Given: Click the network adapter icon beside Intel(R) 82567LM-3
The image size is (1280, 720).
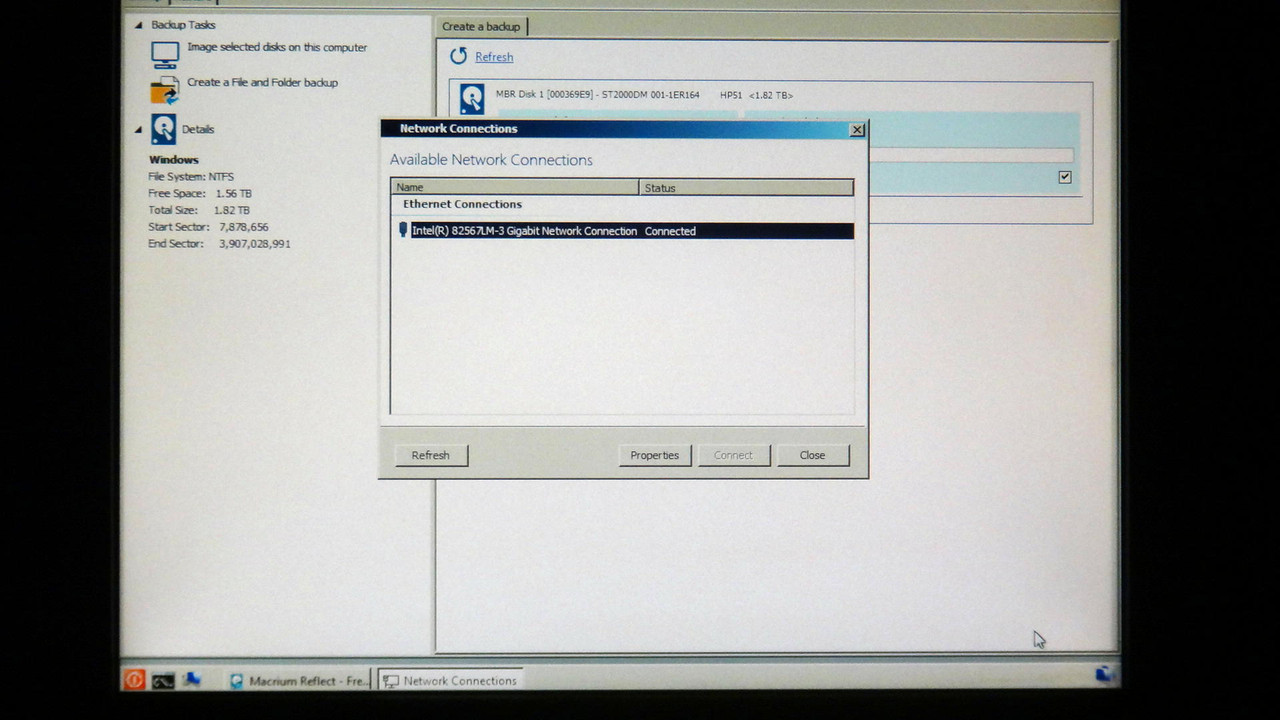Looking at the screenshot, I should point(403,230).
